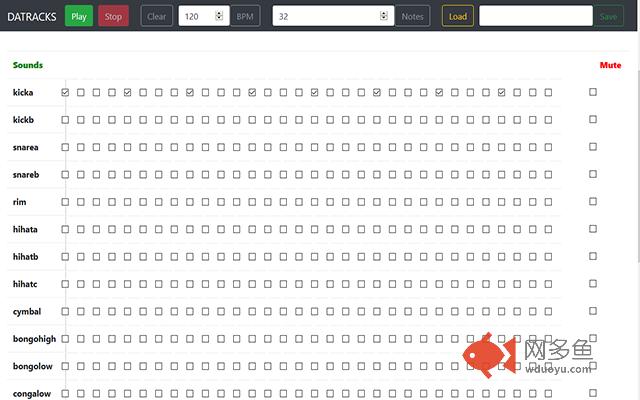Click the red Stop button
Screen dimensions: 640x400
tap(113, 16)
